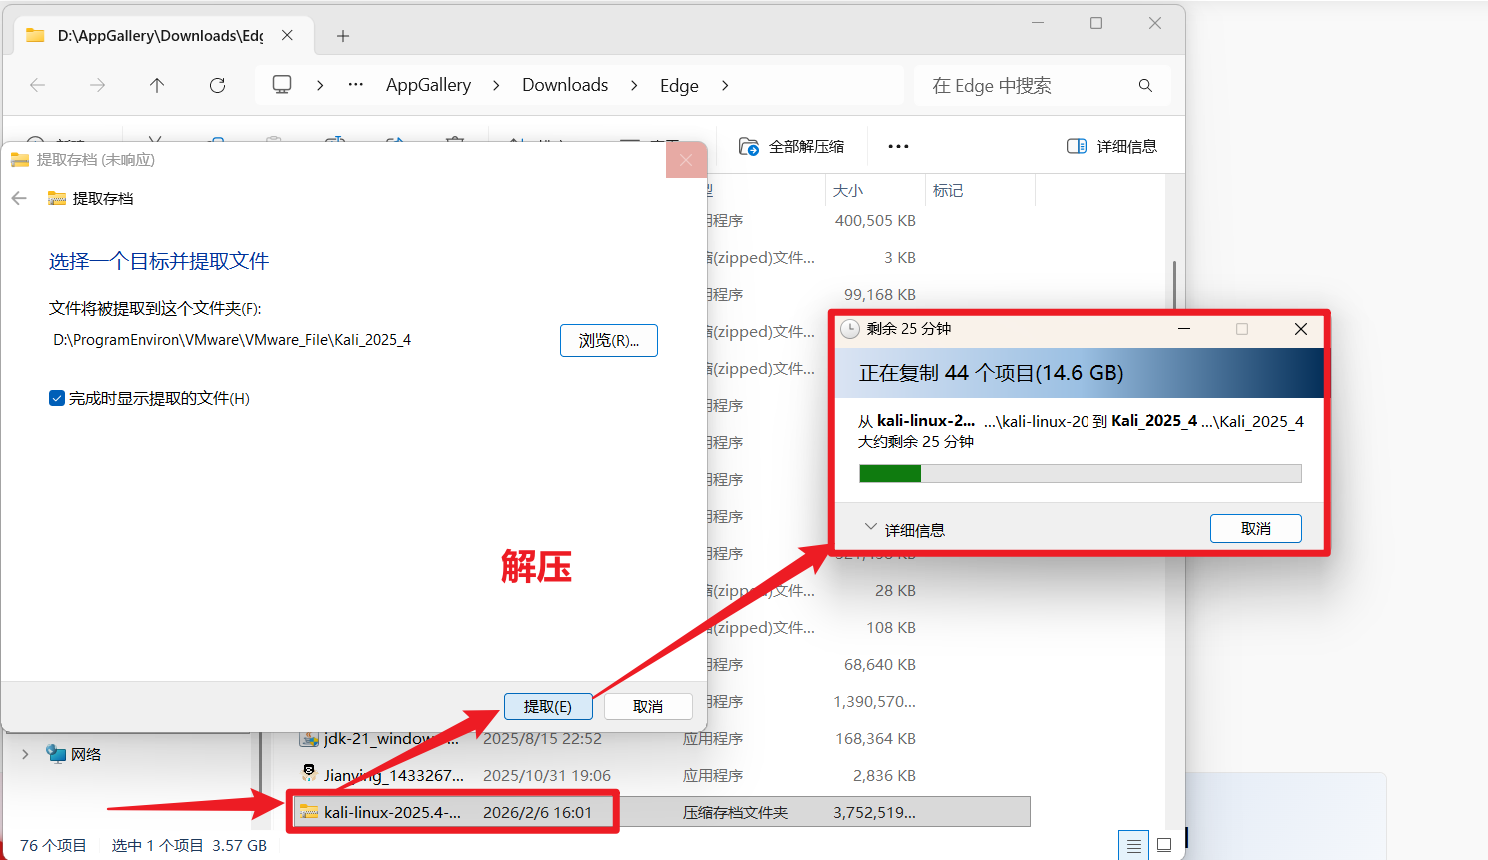Click the date 2025/10/31 19:06
1488x860 pixels.
pyautogui.click(x=547, y=775)
